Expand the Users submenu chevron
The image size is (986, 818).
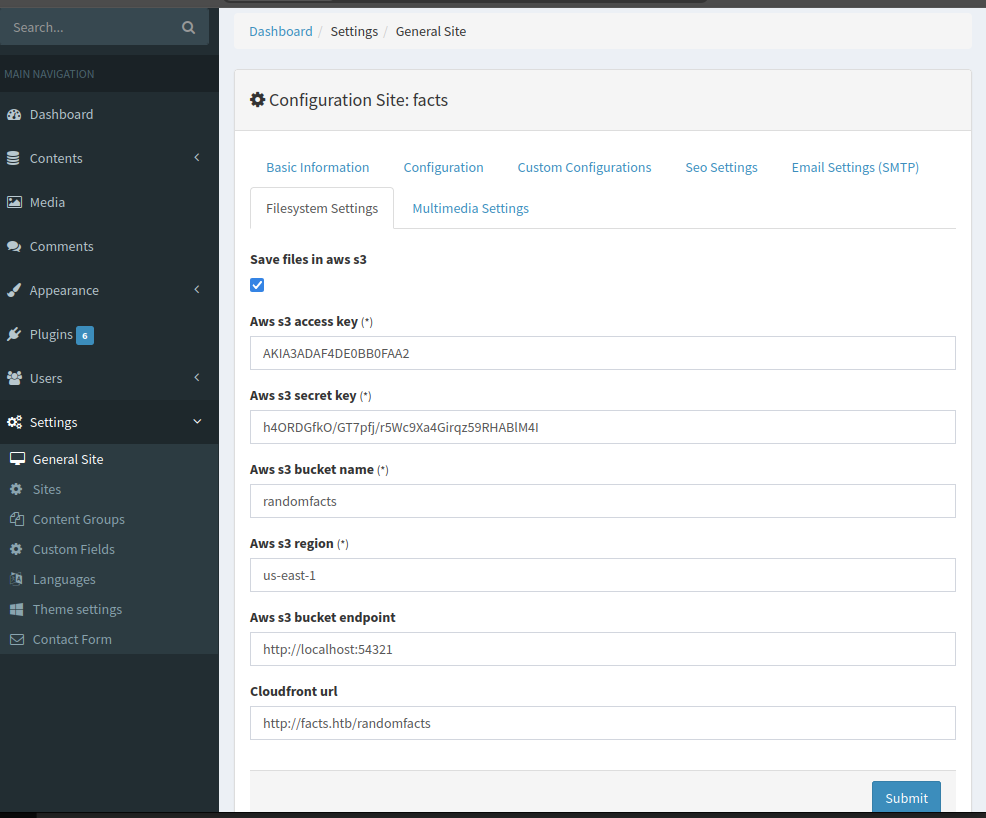coord(197,377)
